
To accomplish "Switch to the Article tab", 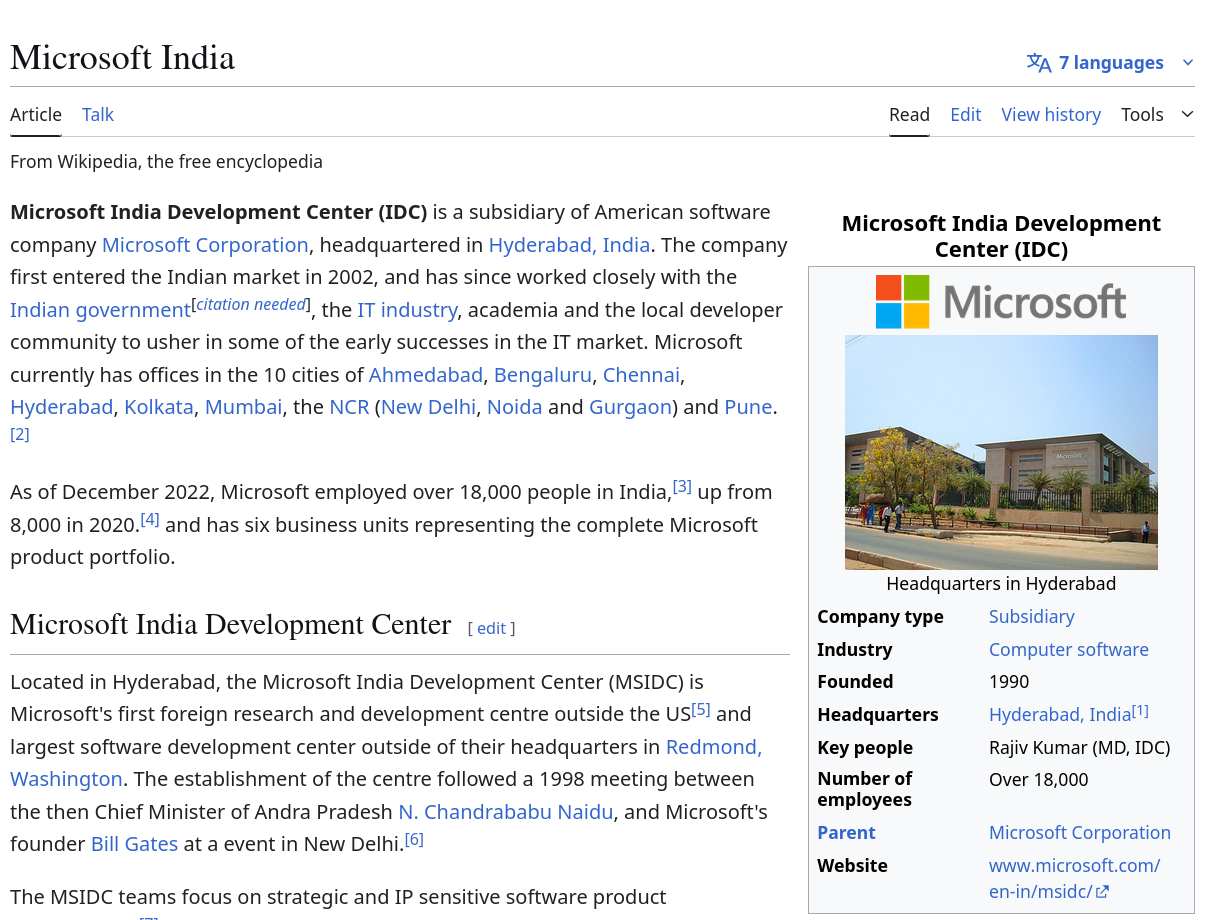I will 36,114.
